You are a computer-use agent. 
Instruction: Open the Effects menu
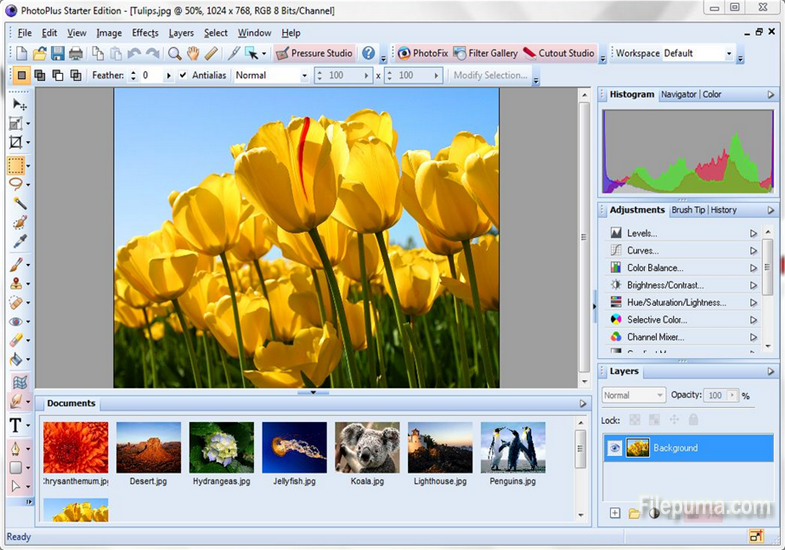tap(145, 33)
